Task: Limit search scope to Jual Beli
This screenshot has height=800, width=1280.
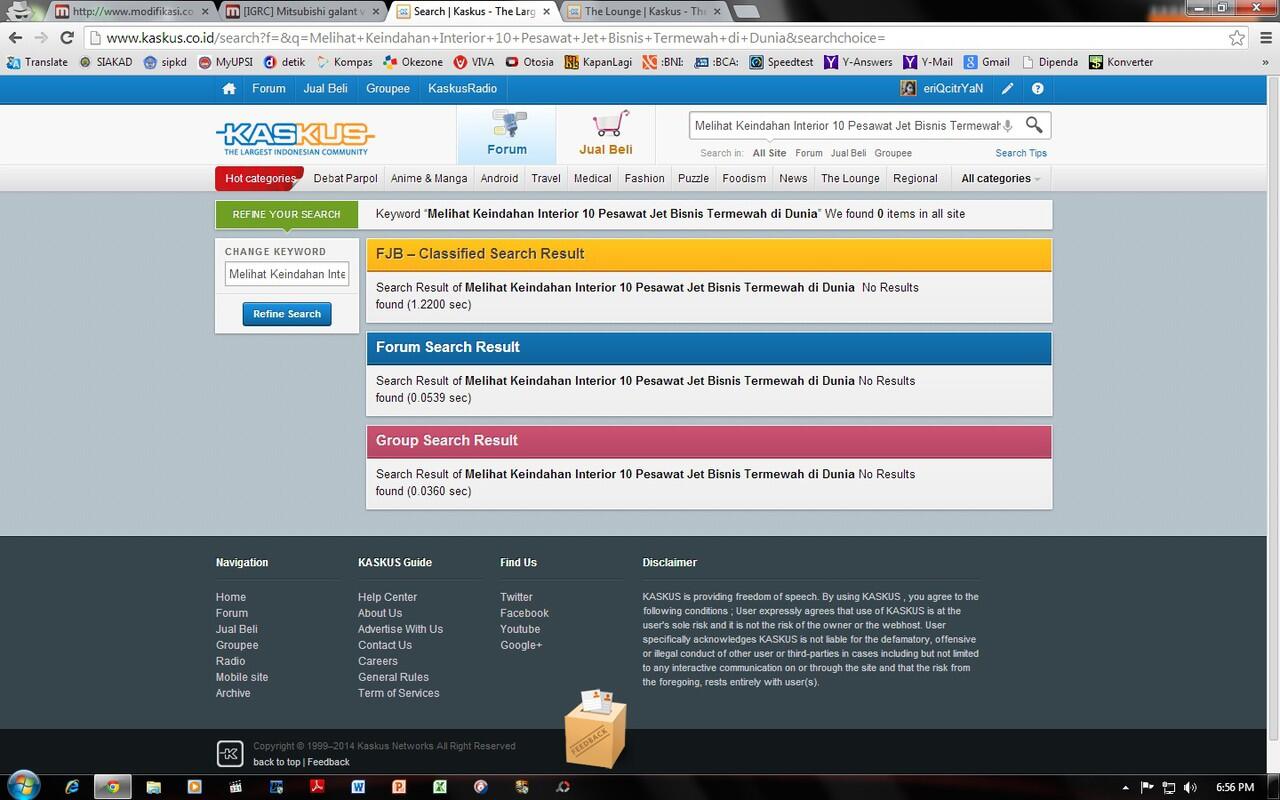Action: tap(848, 153)
